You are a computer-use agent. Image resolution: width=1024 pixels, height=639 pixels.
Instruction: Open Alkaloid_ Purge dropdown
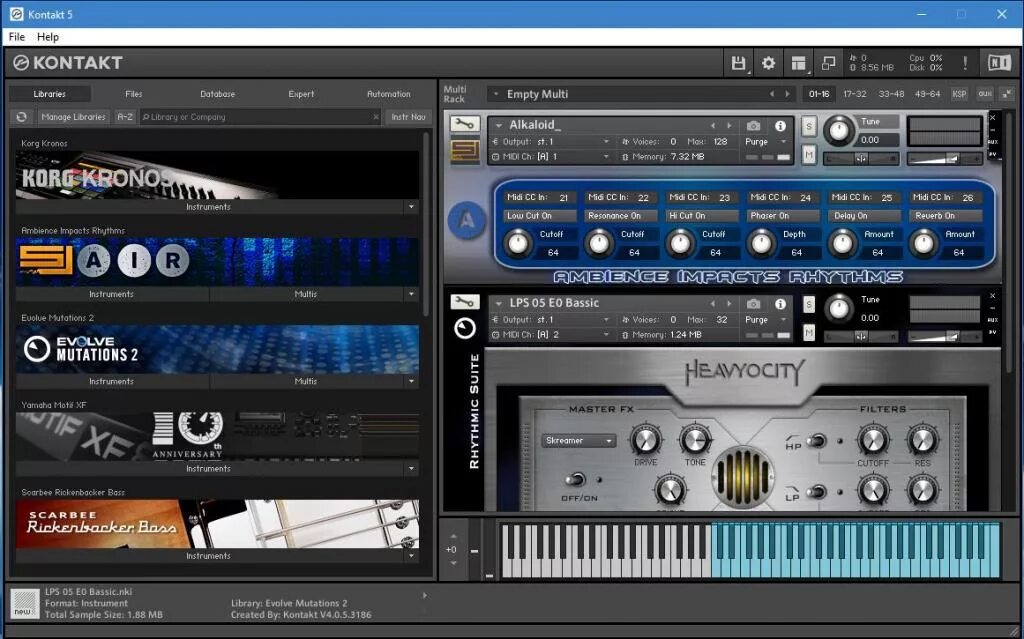coord(766,142)
